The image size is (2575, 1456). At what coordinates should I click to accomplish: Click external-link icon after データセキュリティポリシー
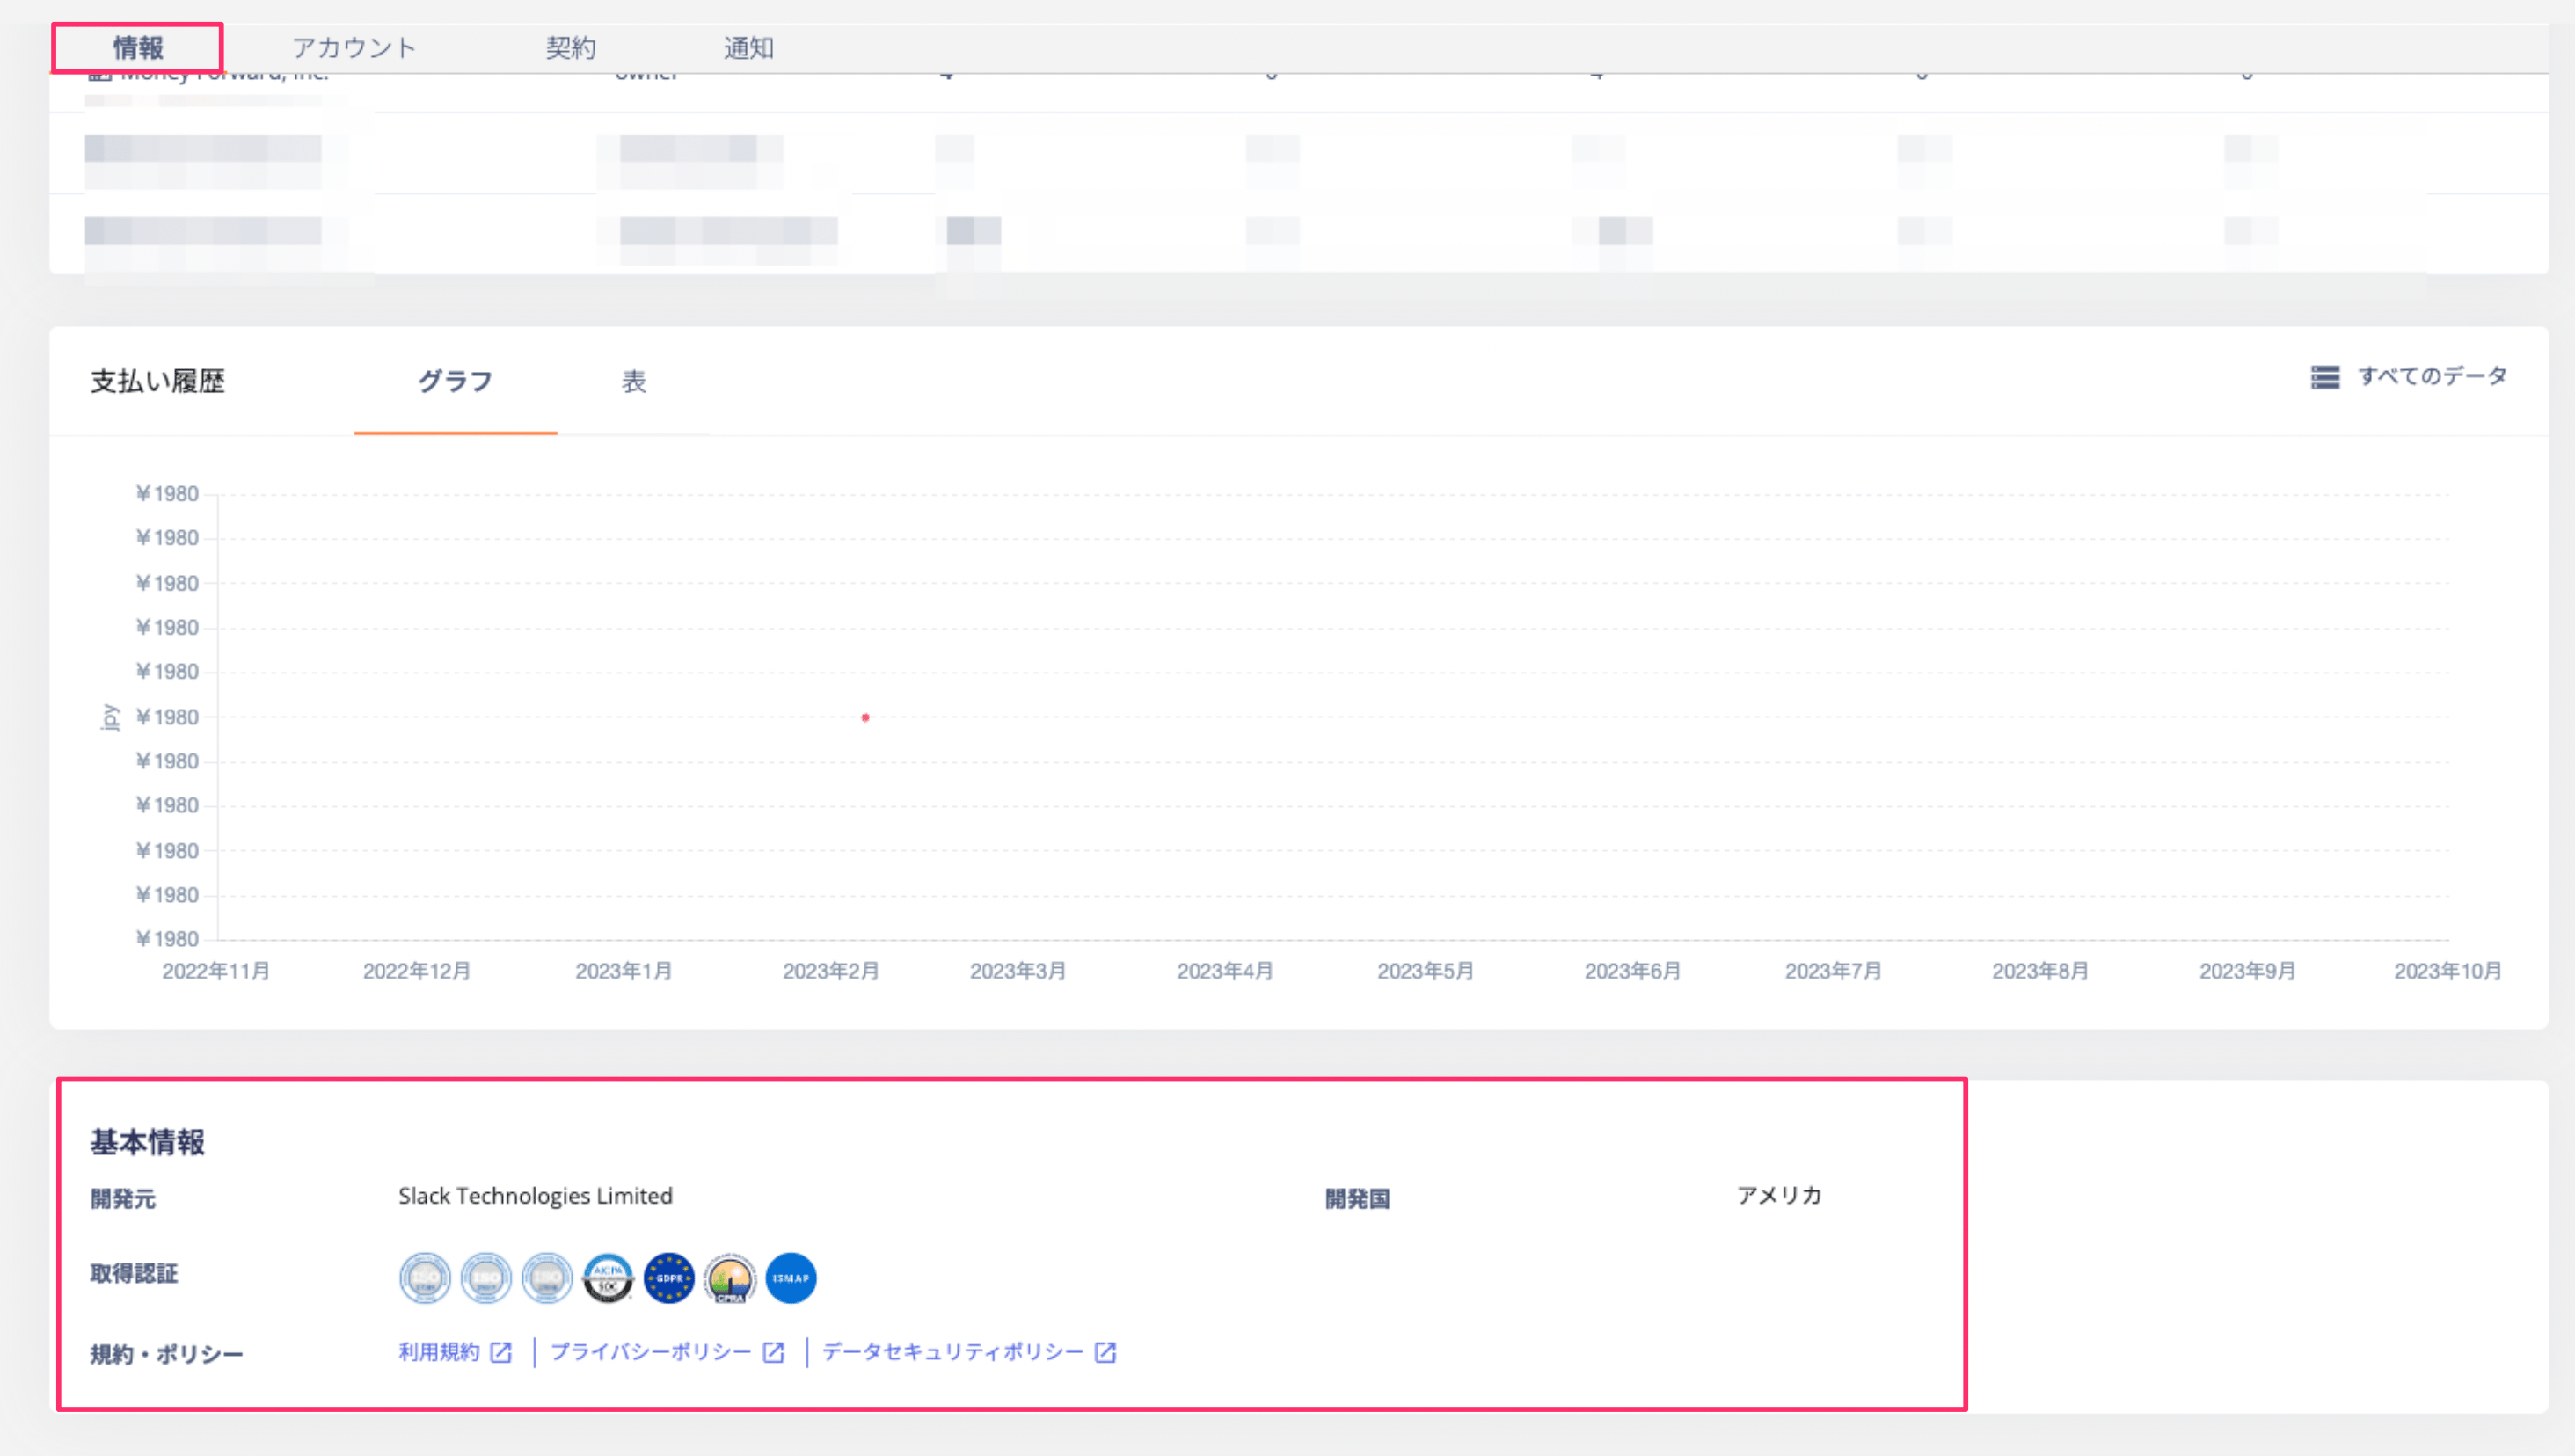pyautogui.click(x=1106, y=1353)
